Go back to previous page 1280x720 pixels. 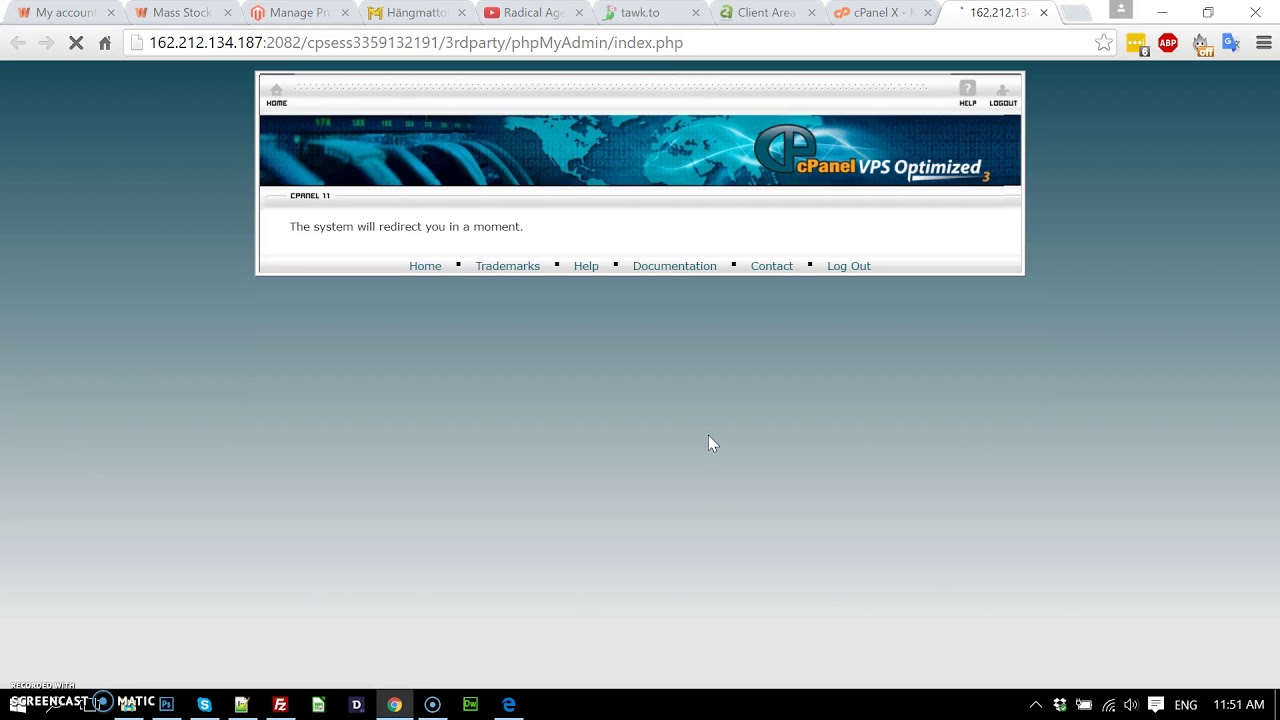pyautogui.click(x=18, y=43)
